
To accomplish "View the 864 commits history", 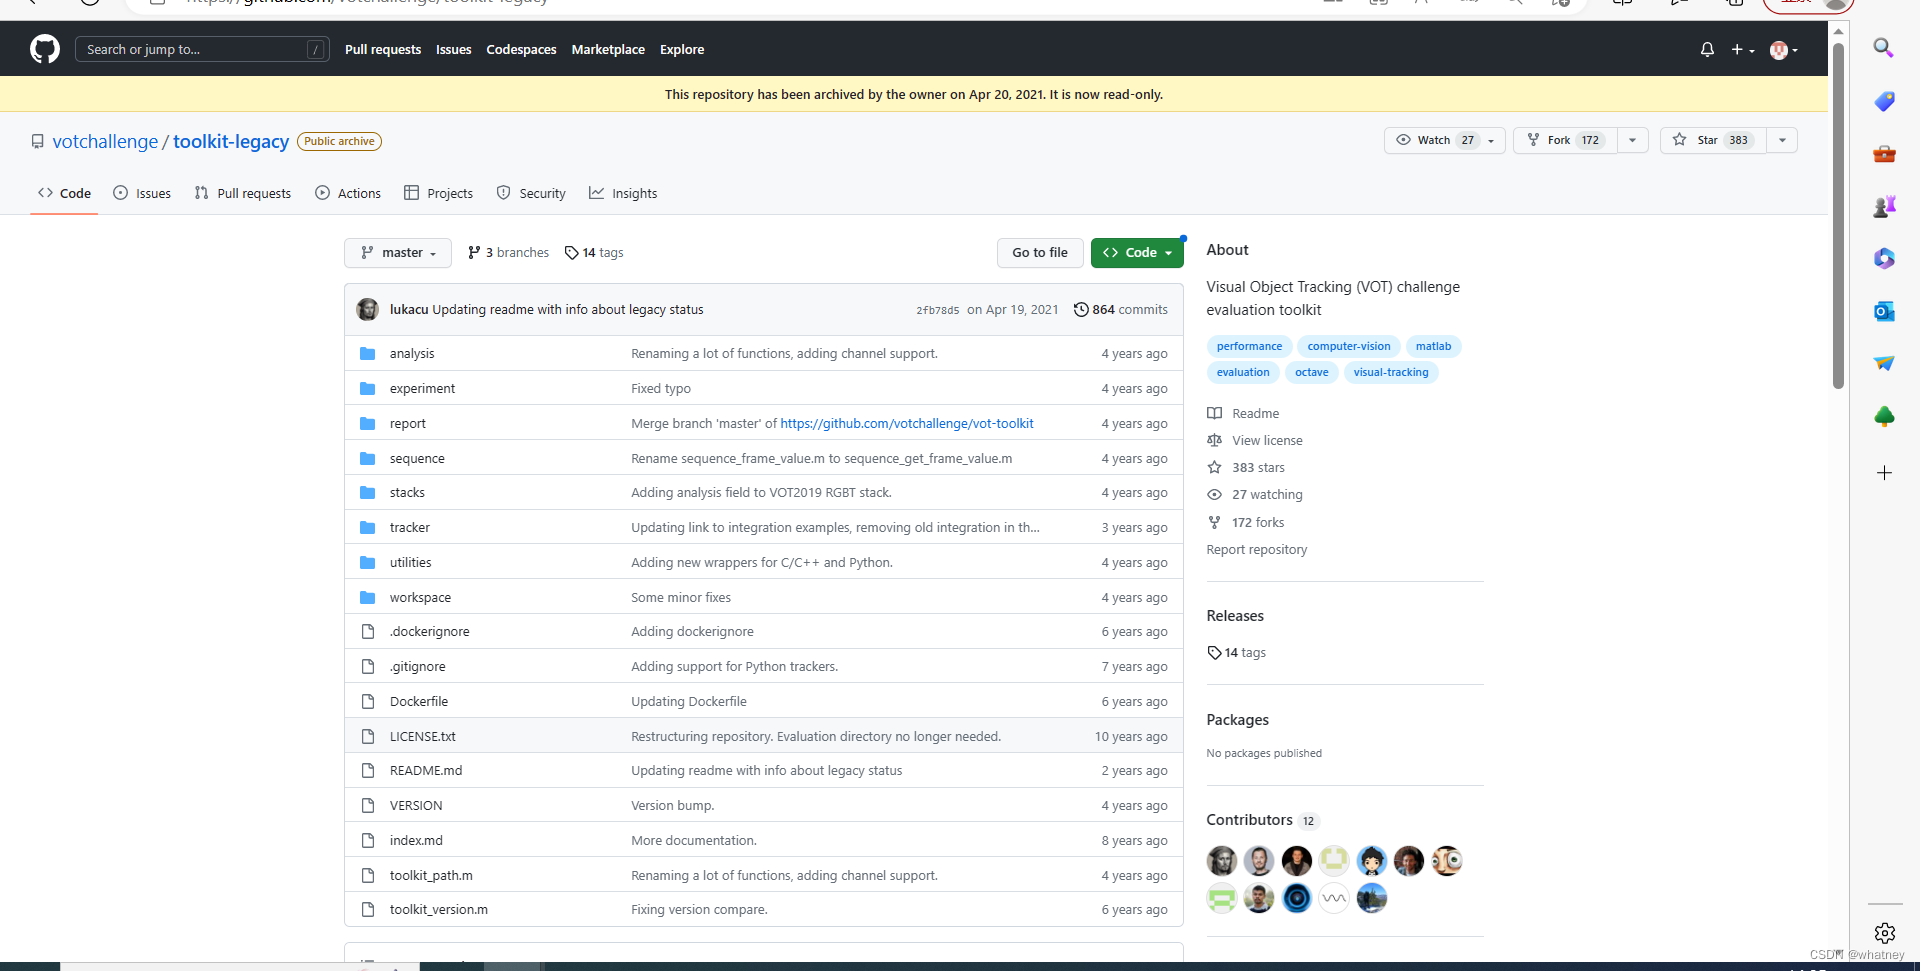I will tap(1120, 310).
